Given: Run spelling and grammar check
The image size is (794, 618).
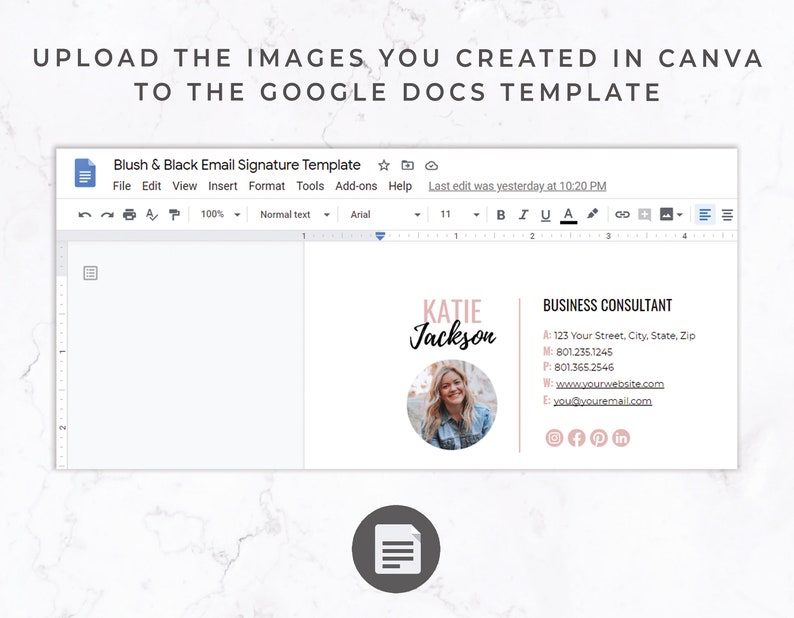Looking at the screenshot, I should coord(151,215).
